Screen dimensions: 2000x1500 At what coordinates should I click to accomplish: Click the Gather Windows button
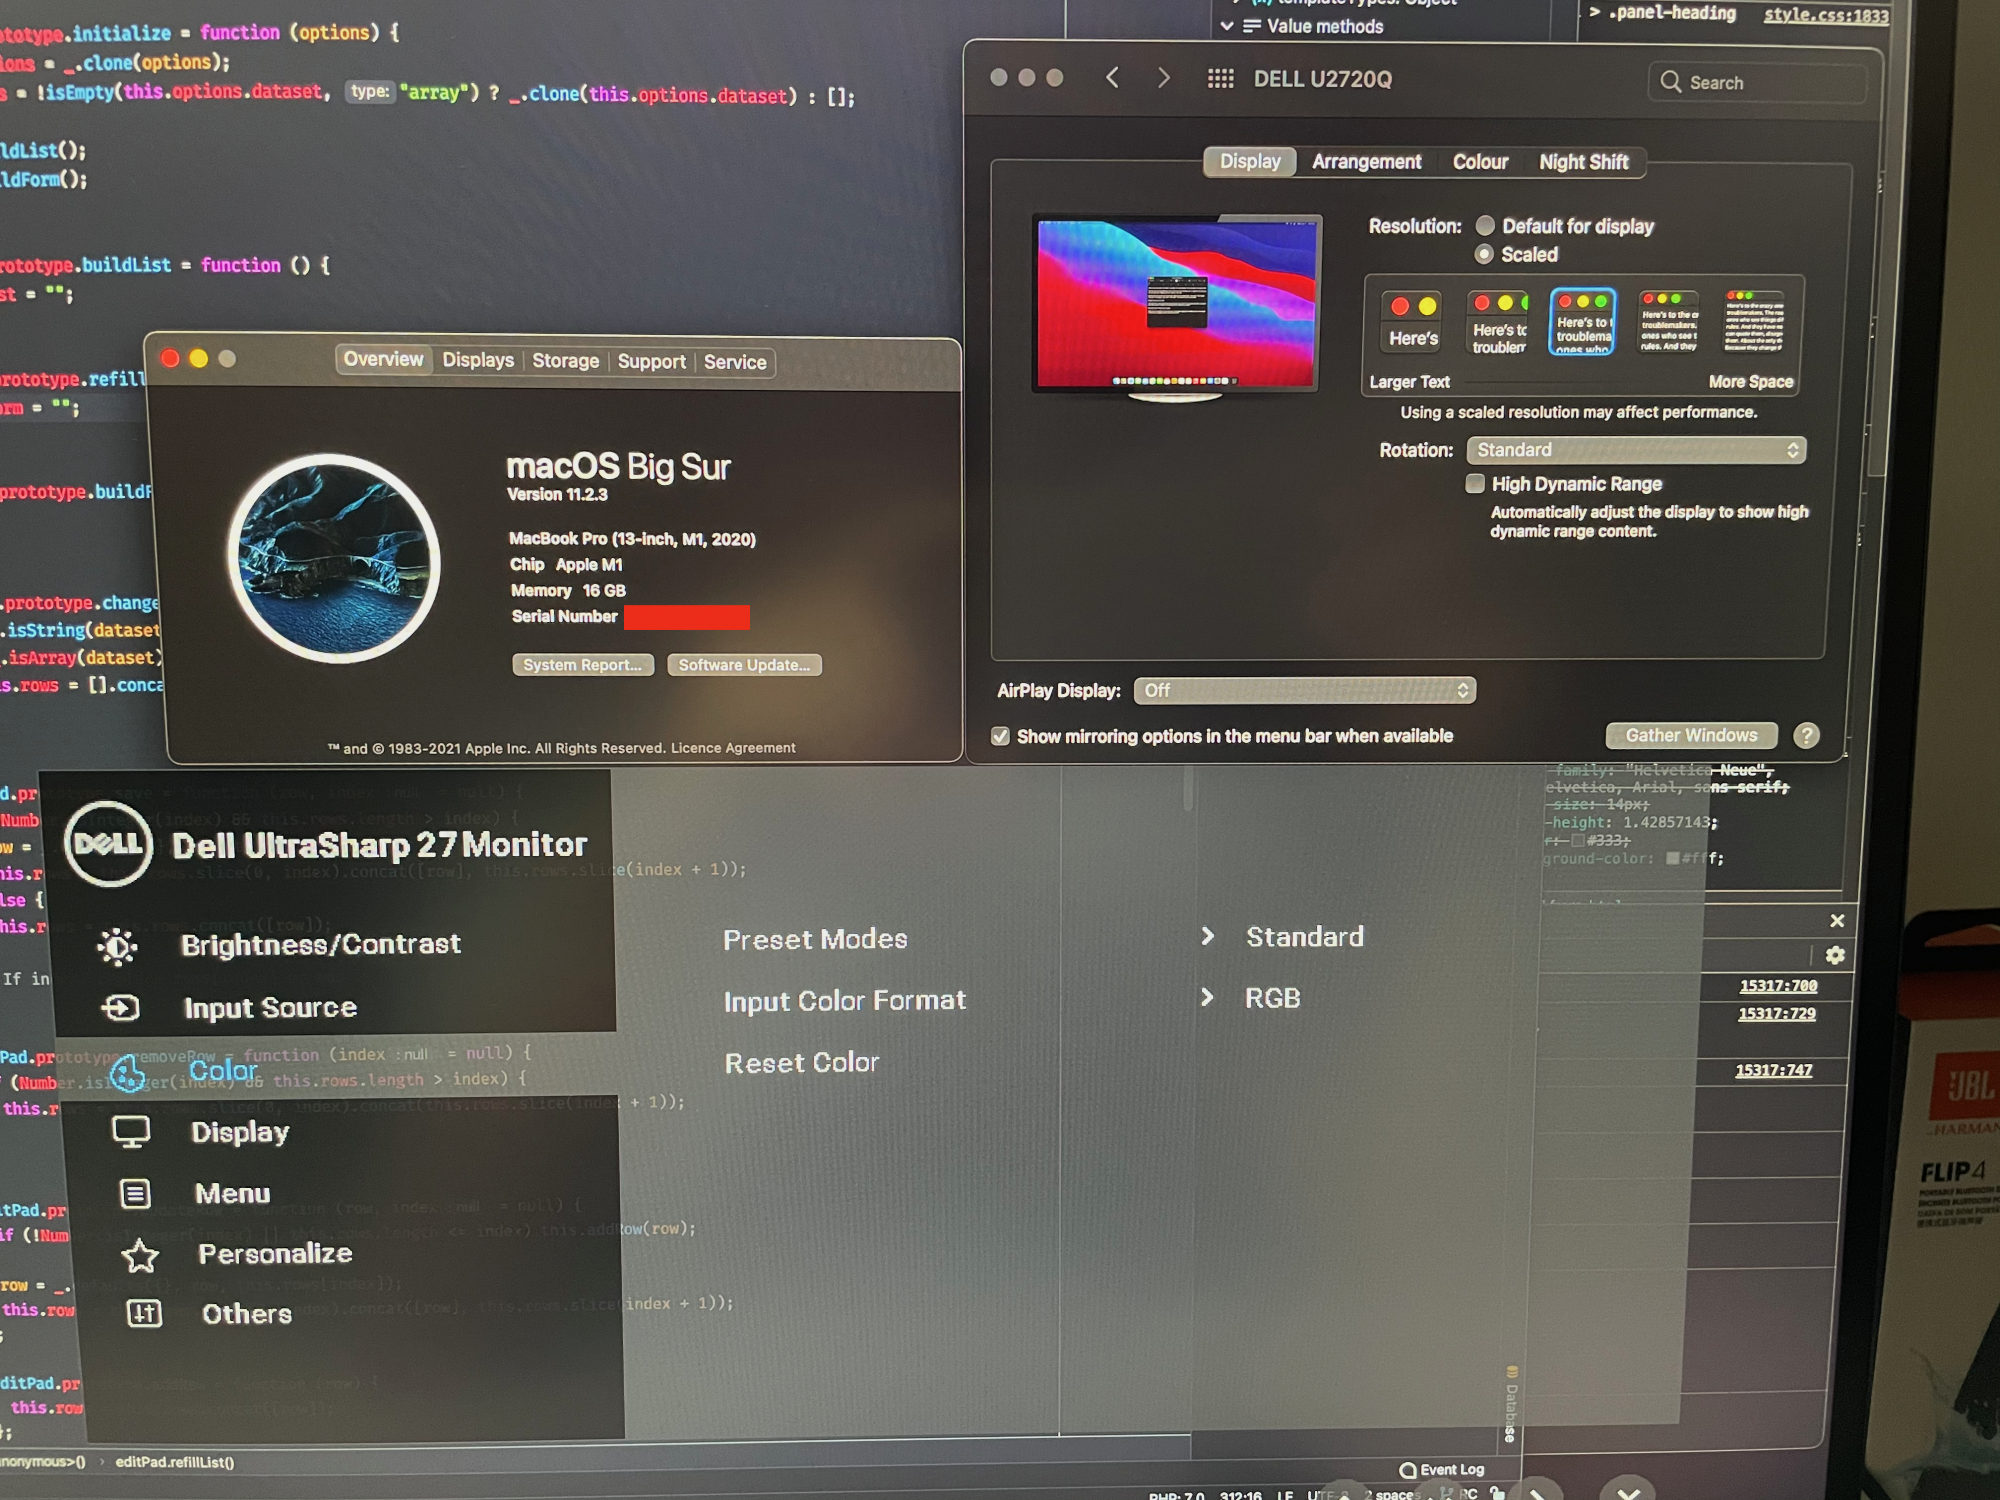pos(1691,736)
